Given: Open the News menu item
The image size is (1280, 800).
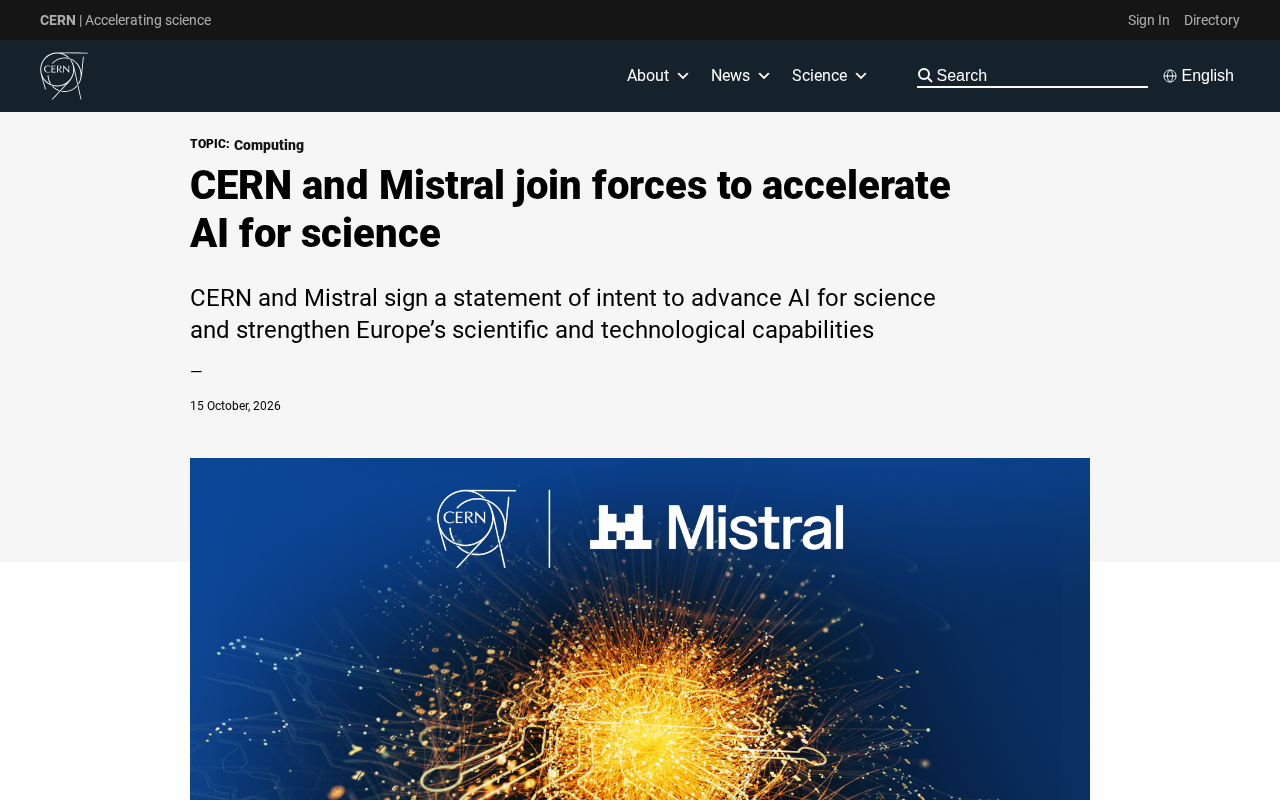Looking at the screenshot, I should click(x=730, y=76).
